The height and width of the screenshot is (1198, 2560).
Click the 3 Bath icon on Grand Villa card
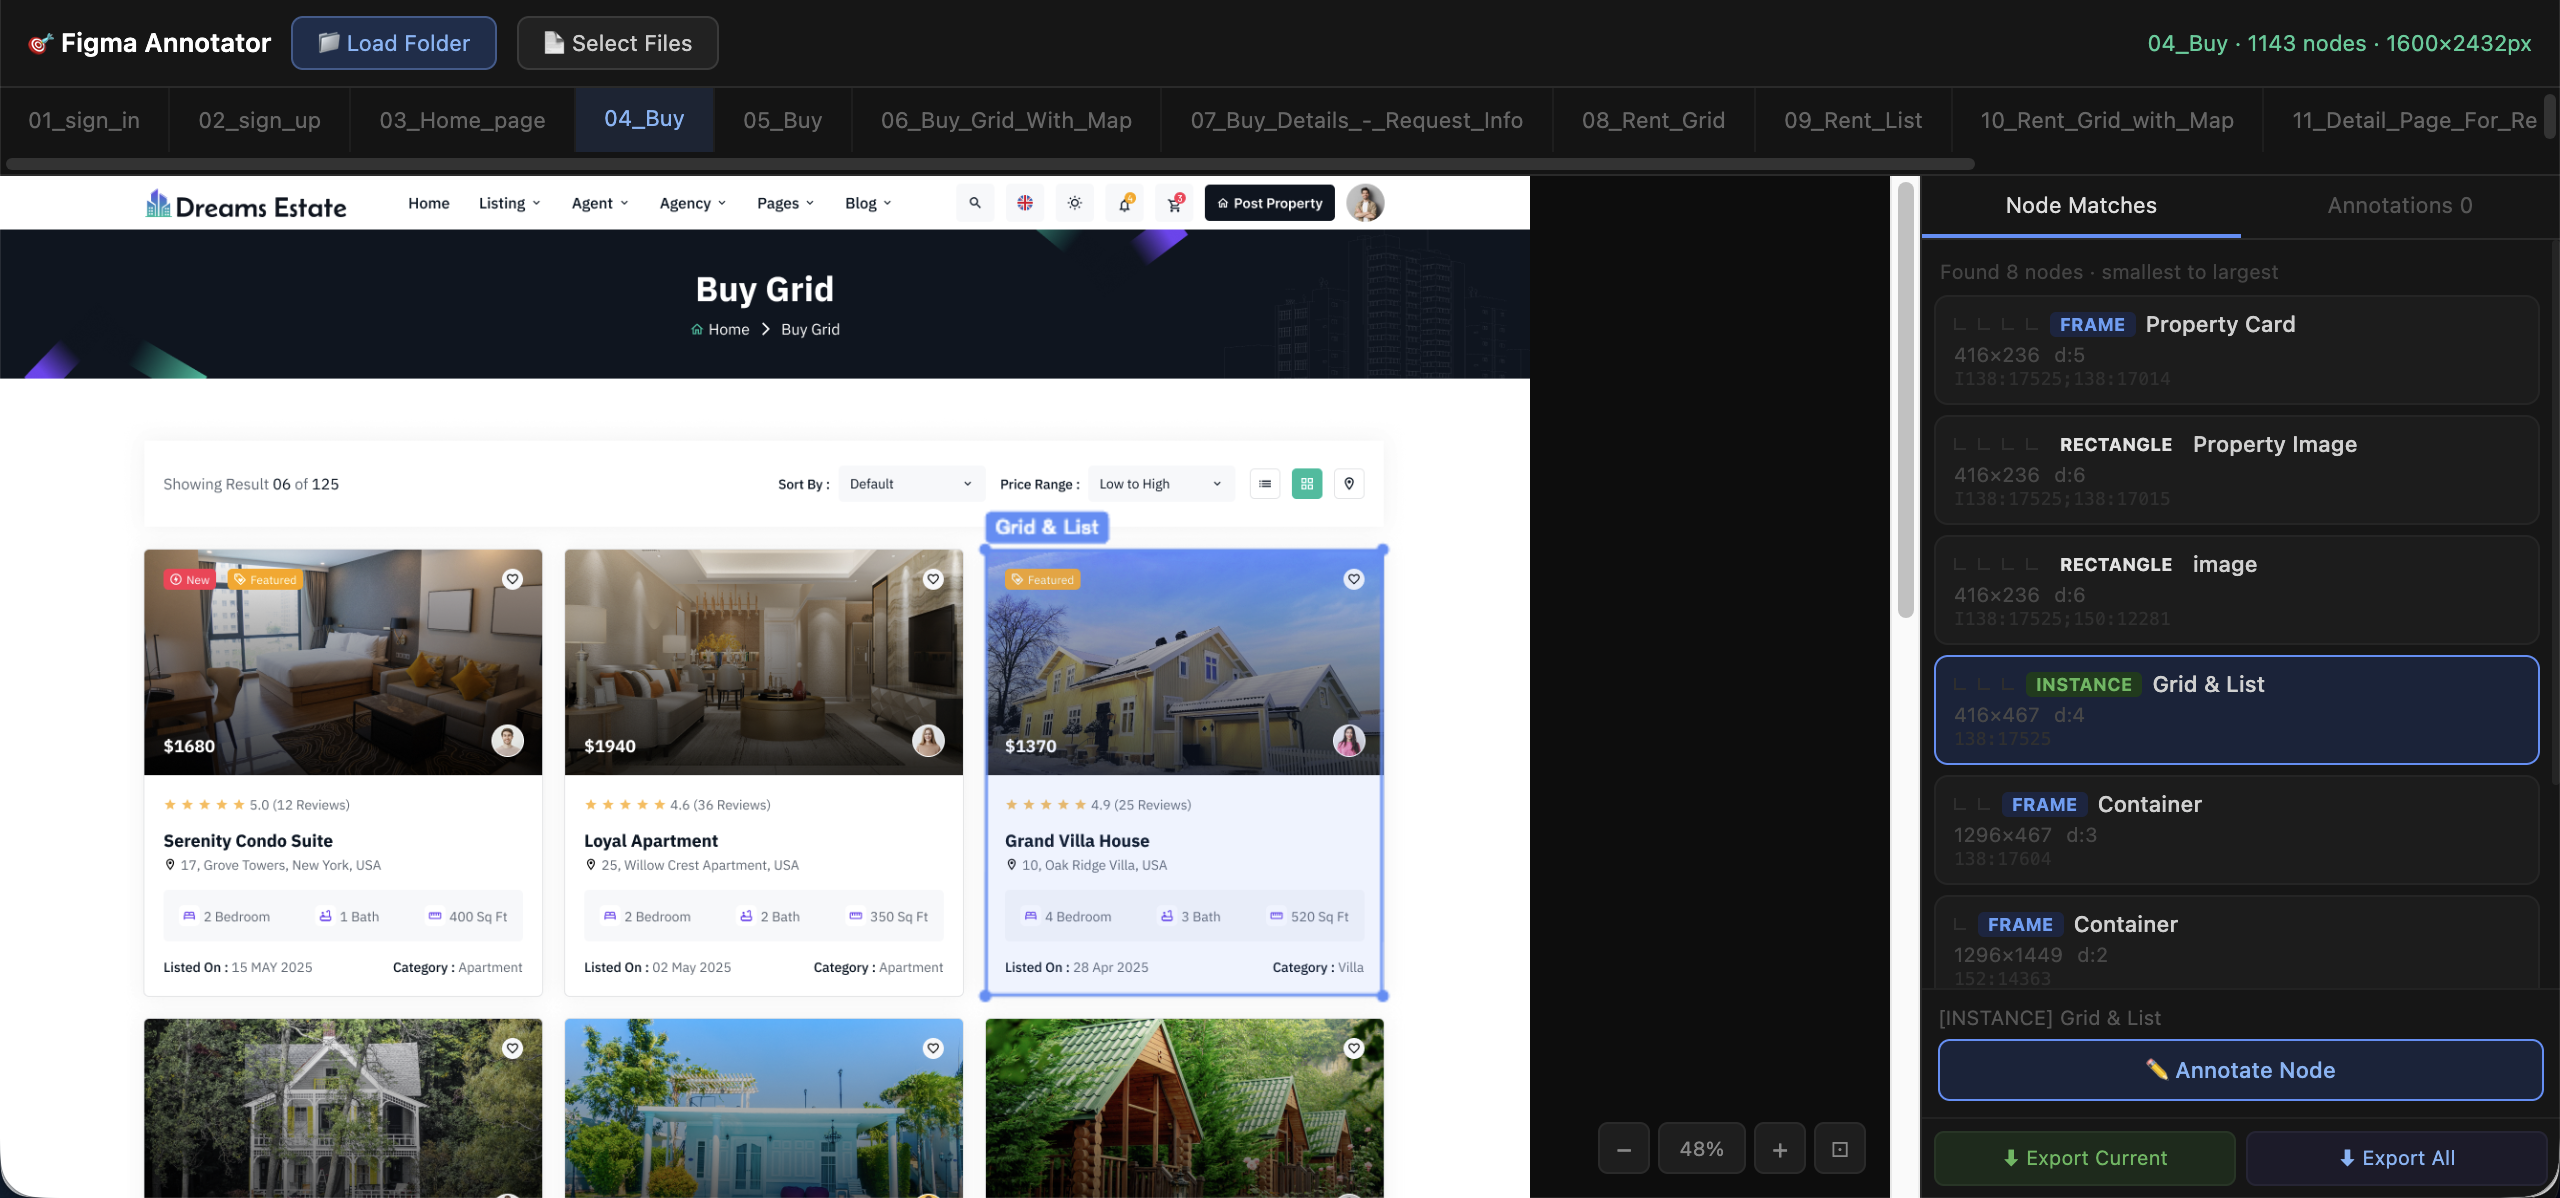click(1166, 916)
